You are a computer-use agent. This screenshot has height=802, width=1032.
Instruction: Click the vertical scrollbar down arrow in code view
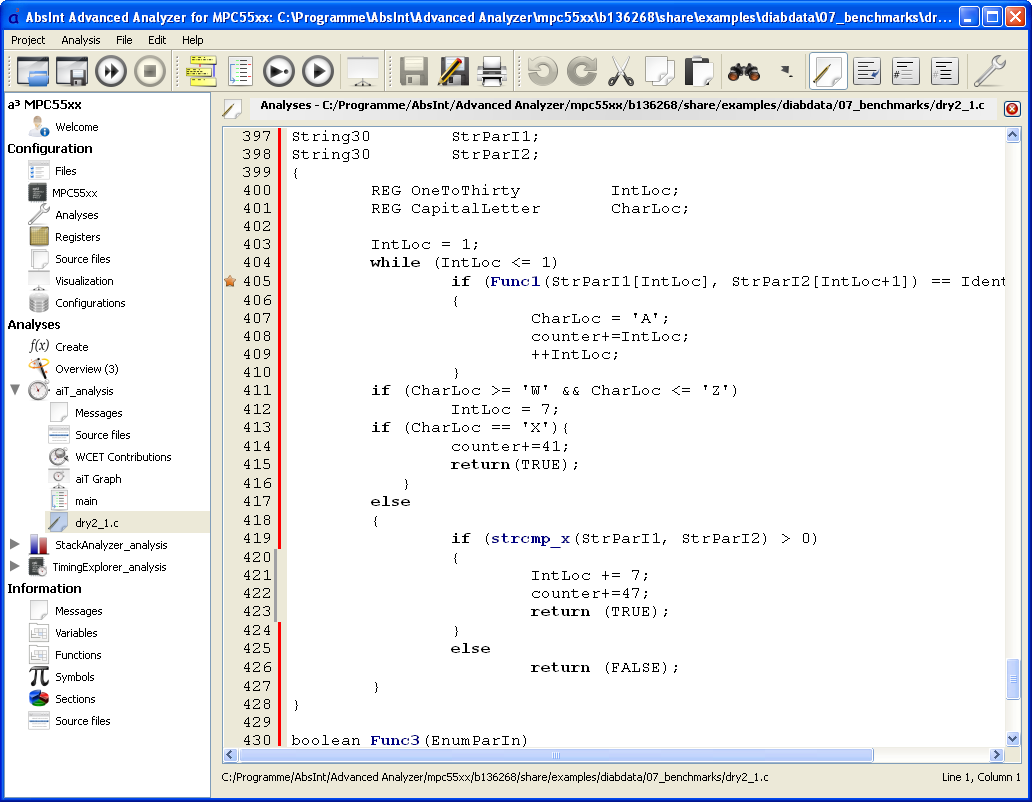(1013, 739)
